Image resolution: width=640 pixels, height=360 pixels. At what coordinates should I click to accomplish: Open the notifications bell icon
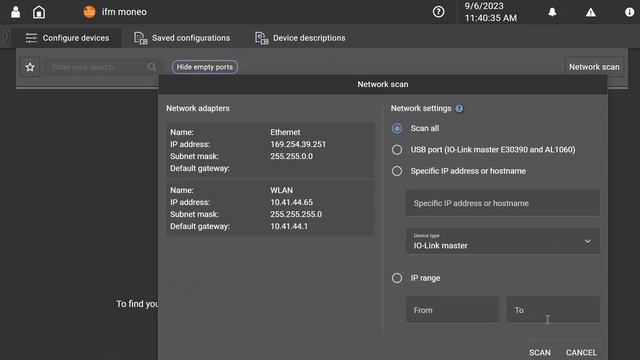coord(552,12)
